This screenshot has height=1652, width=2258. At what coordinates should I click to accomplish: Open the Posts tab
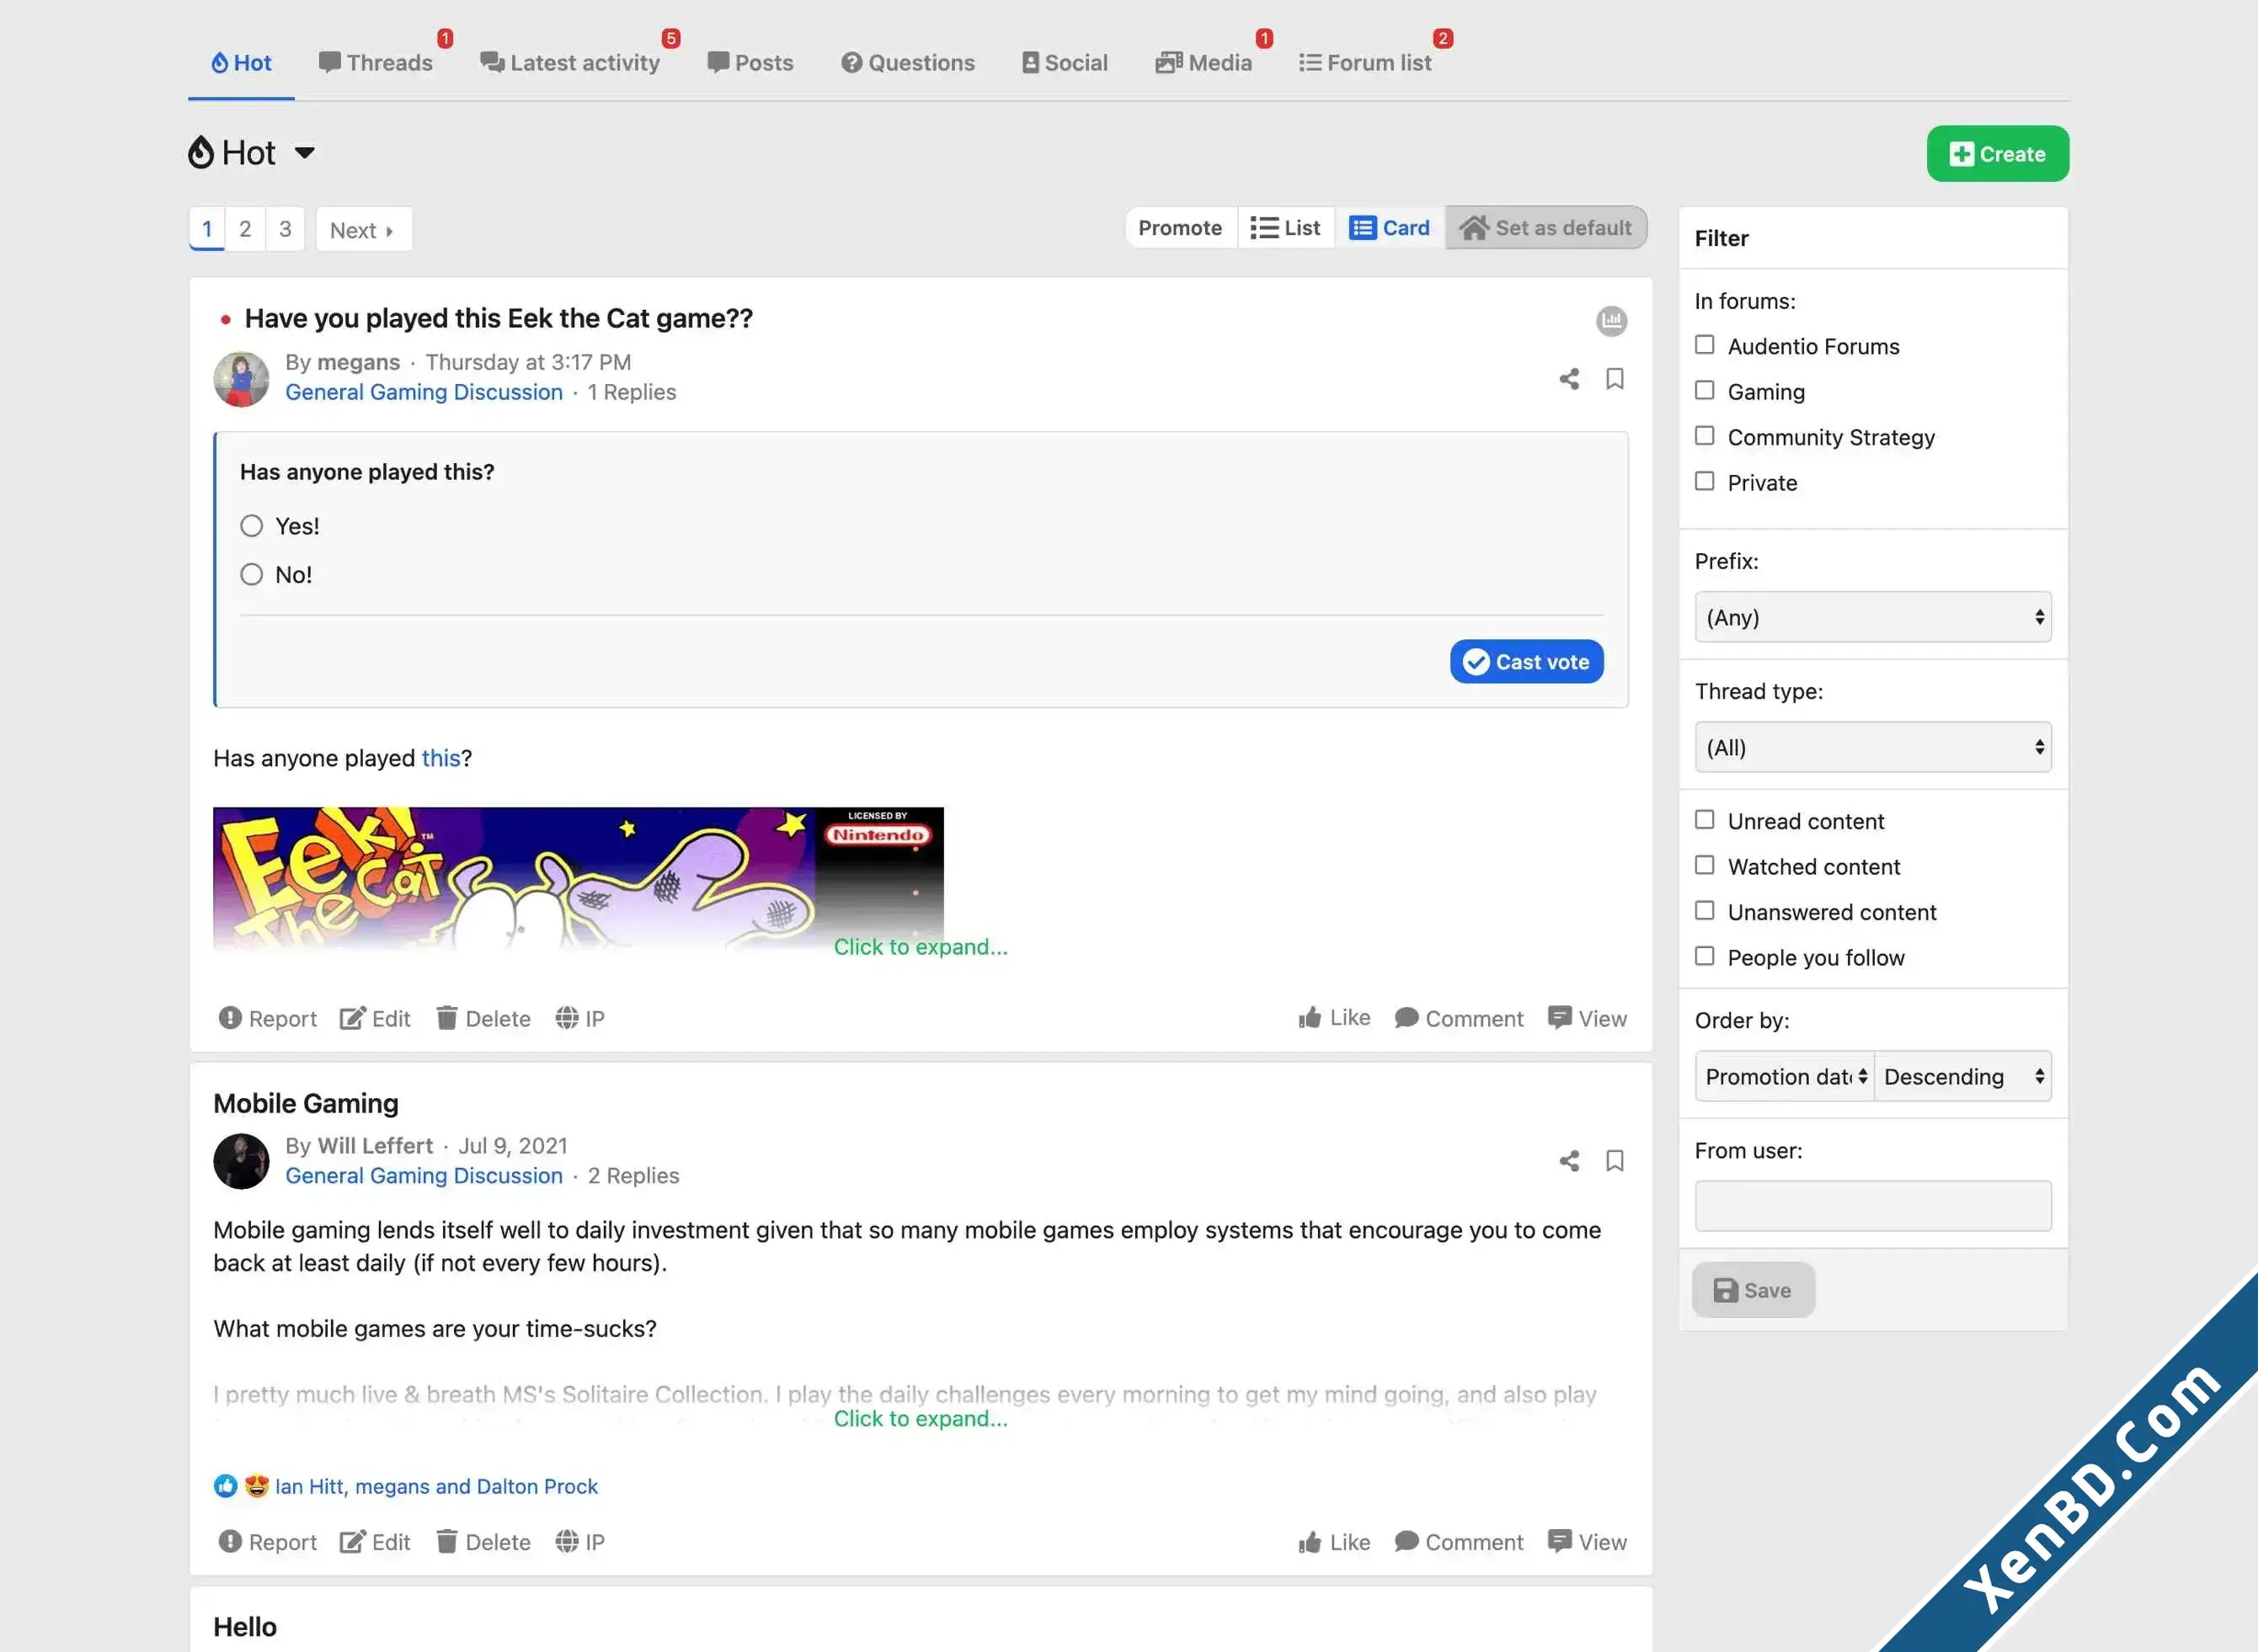click(750, 63)
